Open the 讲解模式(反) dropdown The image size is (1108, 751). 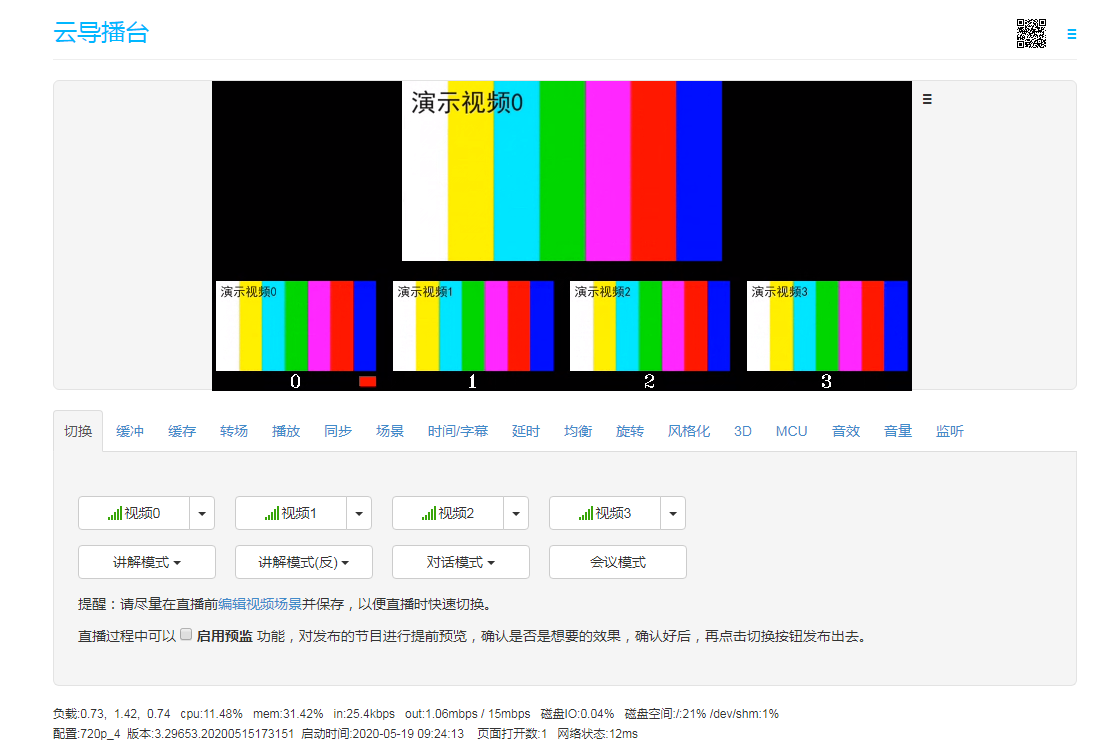(304, 562)
